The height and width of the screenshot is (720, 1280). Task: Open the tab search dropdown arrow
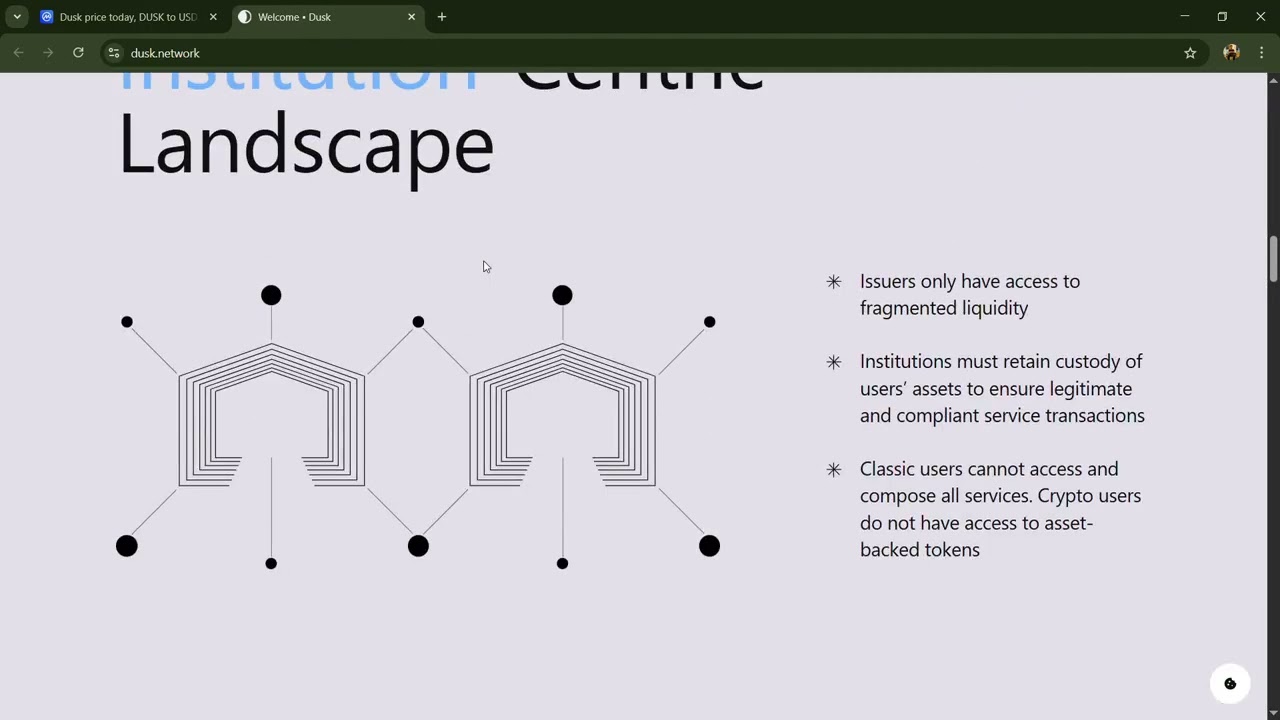pyautogui.click(x=17, y=17)
